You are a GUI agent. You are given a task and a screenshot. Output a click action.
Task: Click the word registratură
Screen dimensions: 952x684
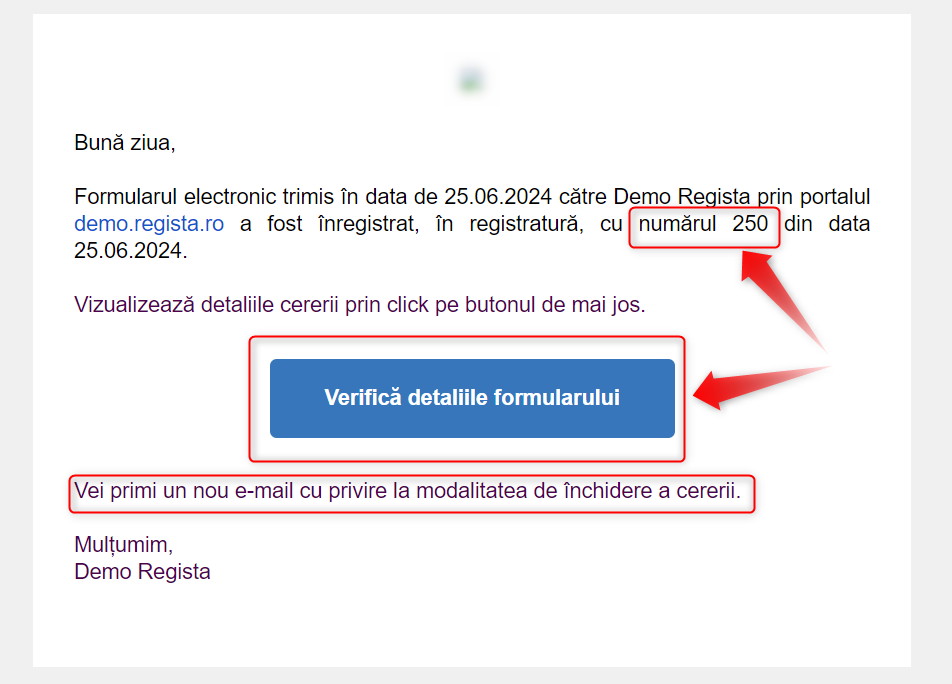(526, 224)
